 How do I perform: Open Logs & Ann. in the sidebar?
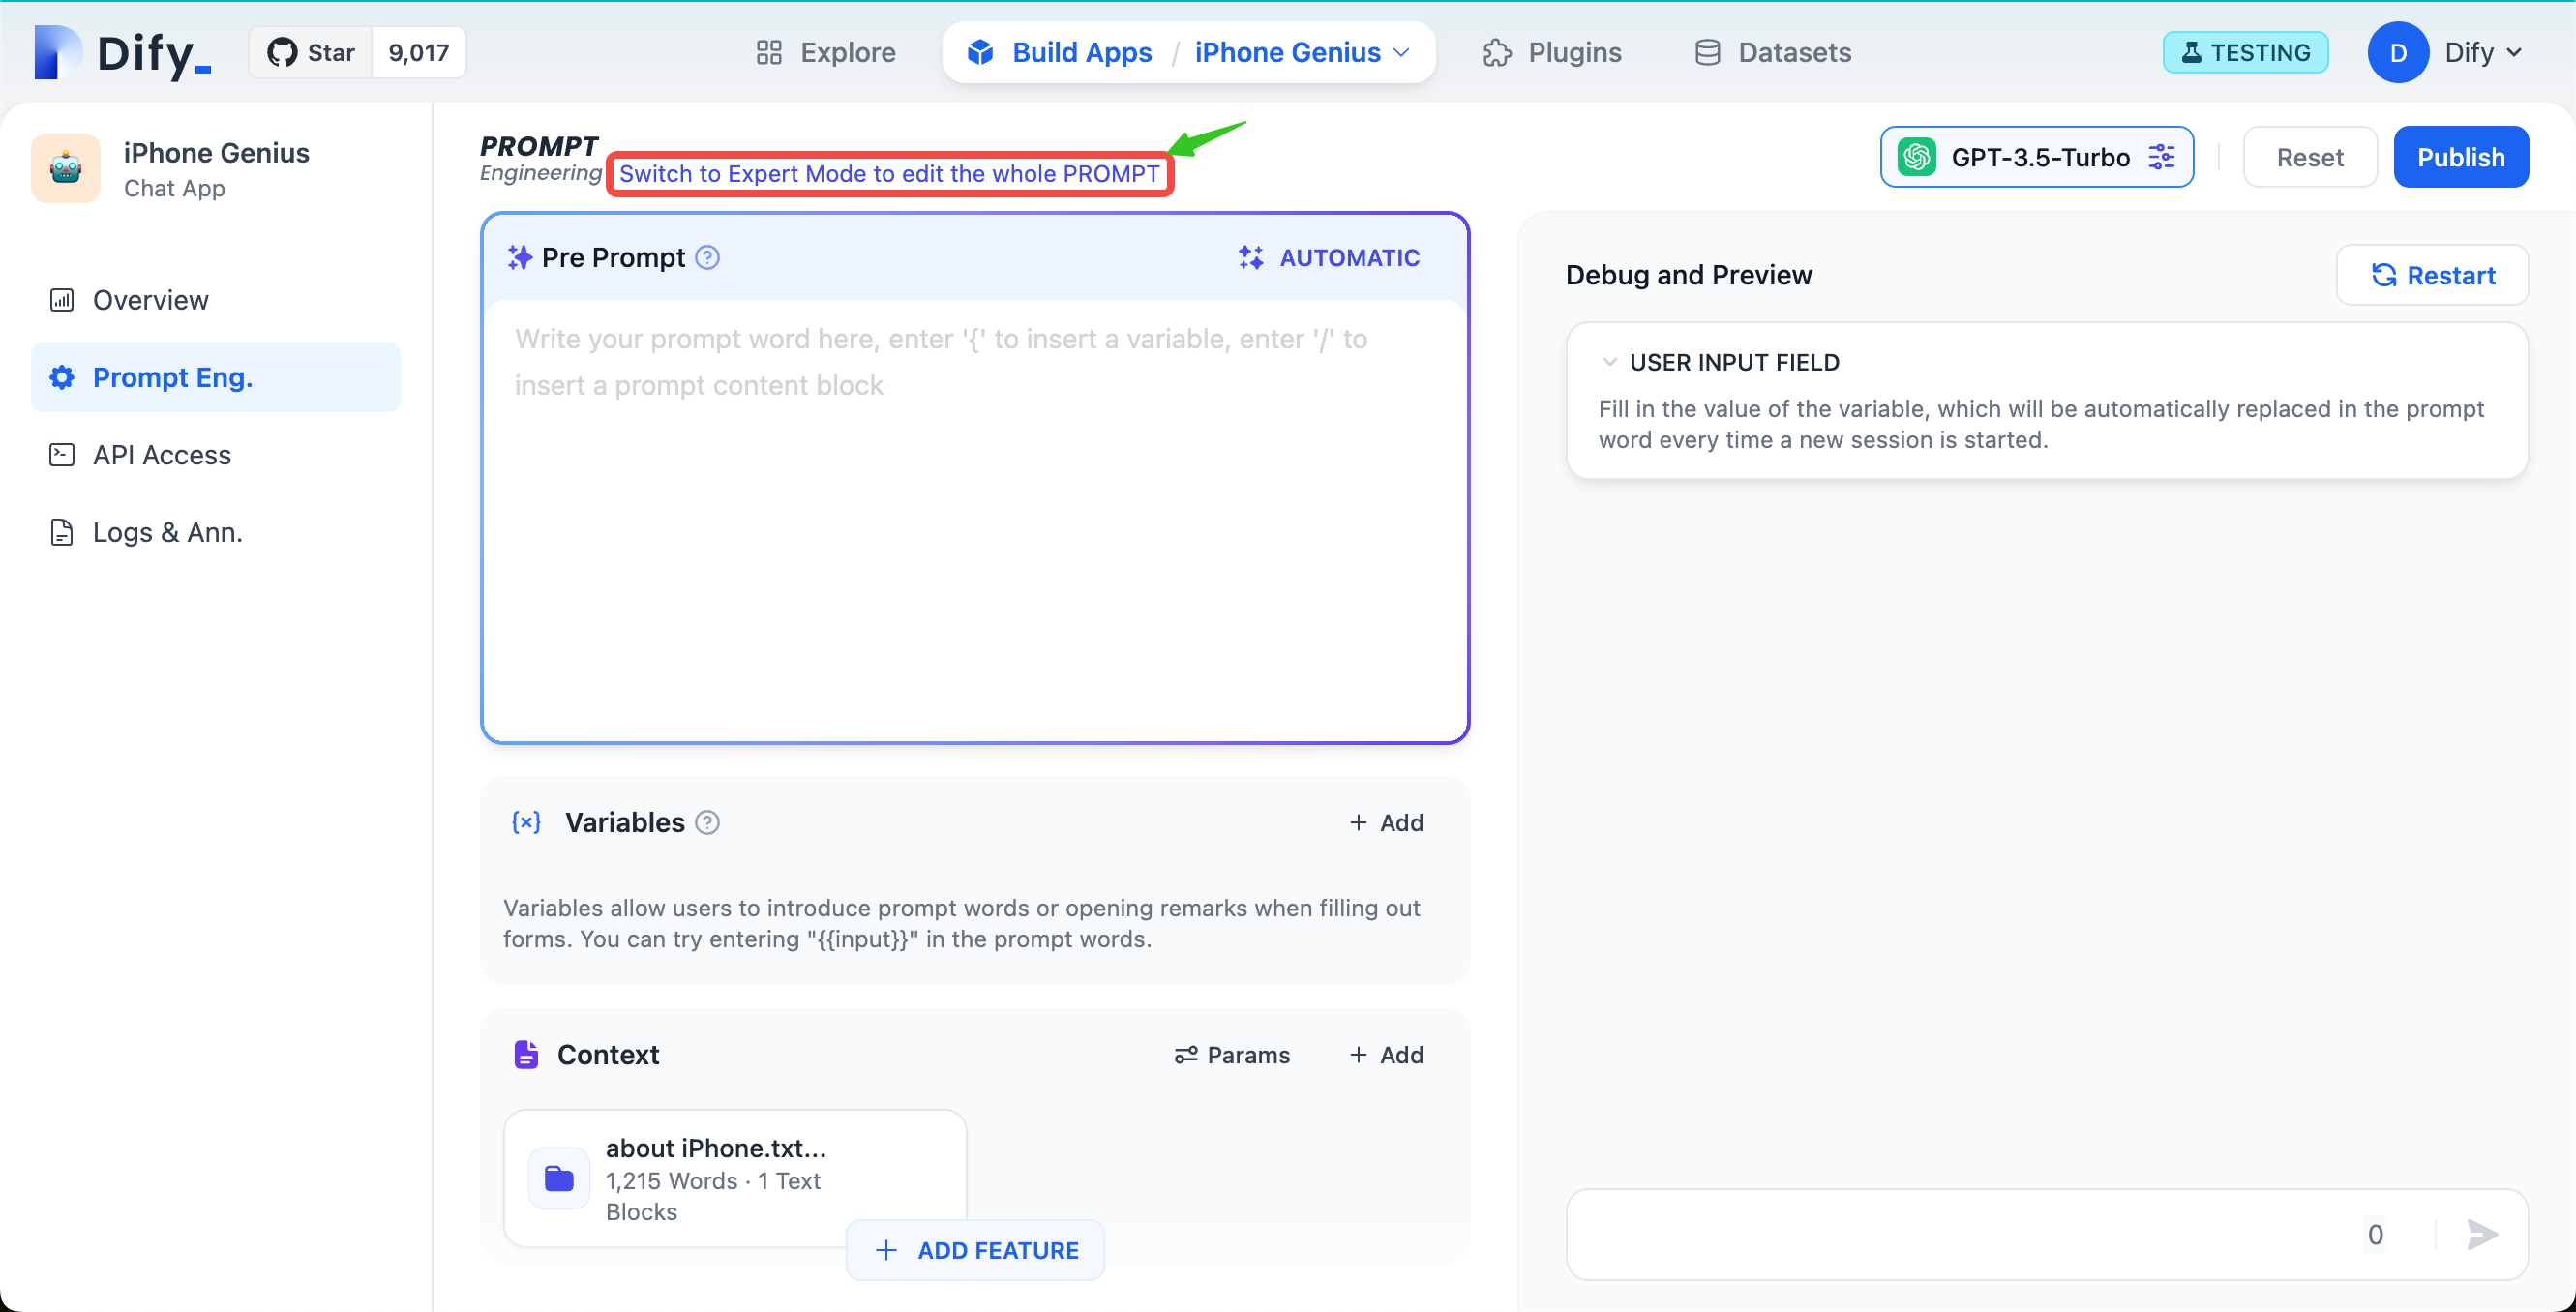coord(167,532)
